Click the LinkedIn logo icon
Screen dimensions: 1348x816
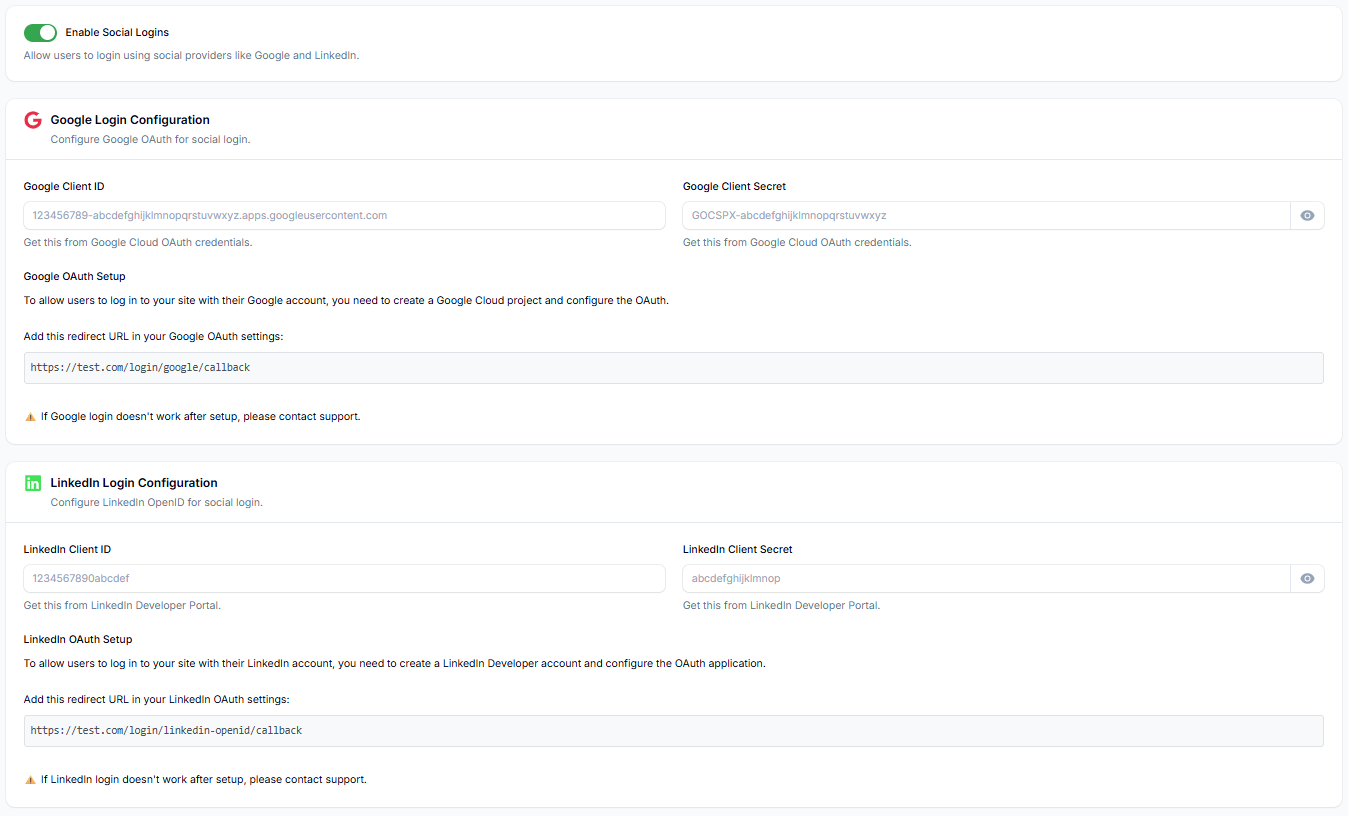pyautogui.click(x=32, y=482)
